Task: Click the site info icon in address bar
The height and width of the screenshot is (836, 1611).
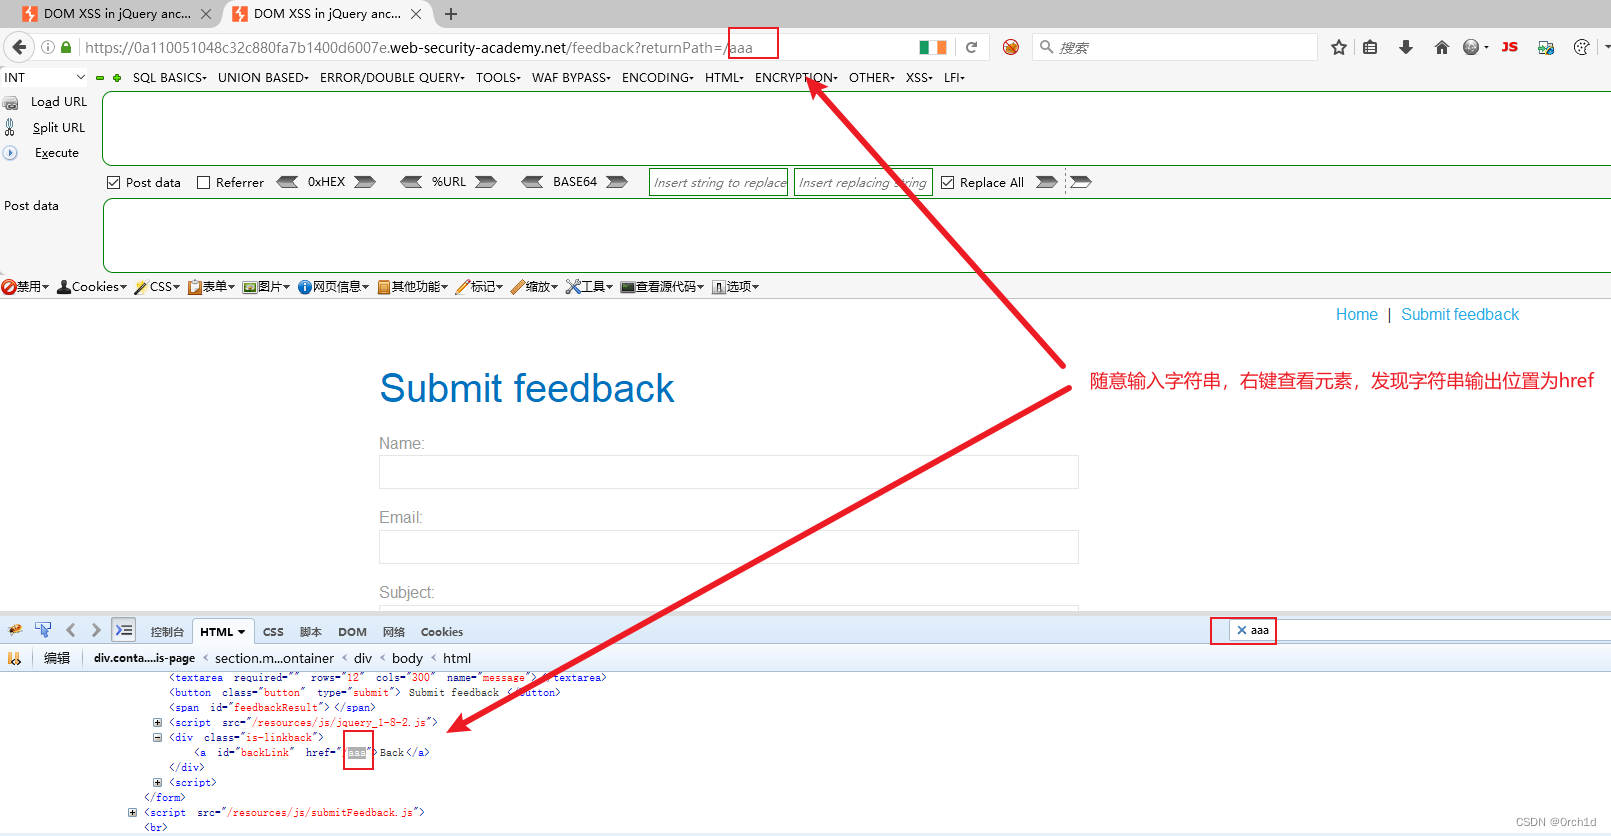Action: click(x=47, y=47)
